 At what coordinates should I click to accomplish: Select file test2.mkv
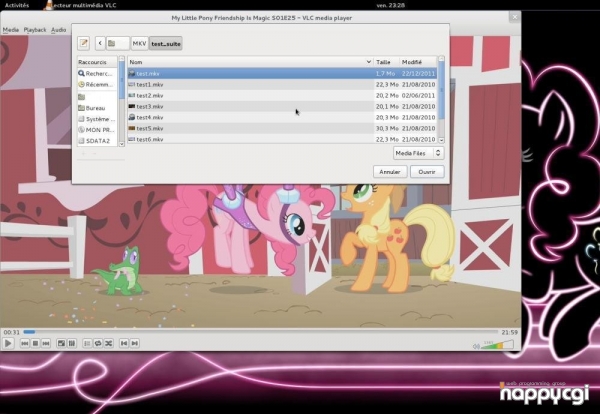[x=282, y=96]
